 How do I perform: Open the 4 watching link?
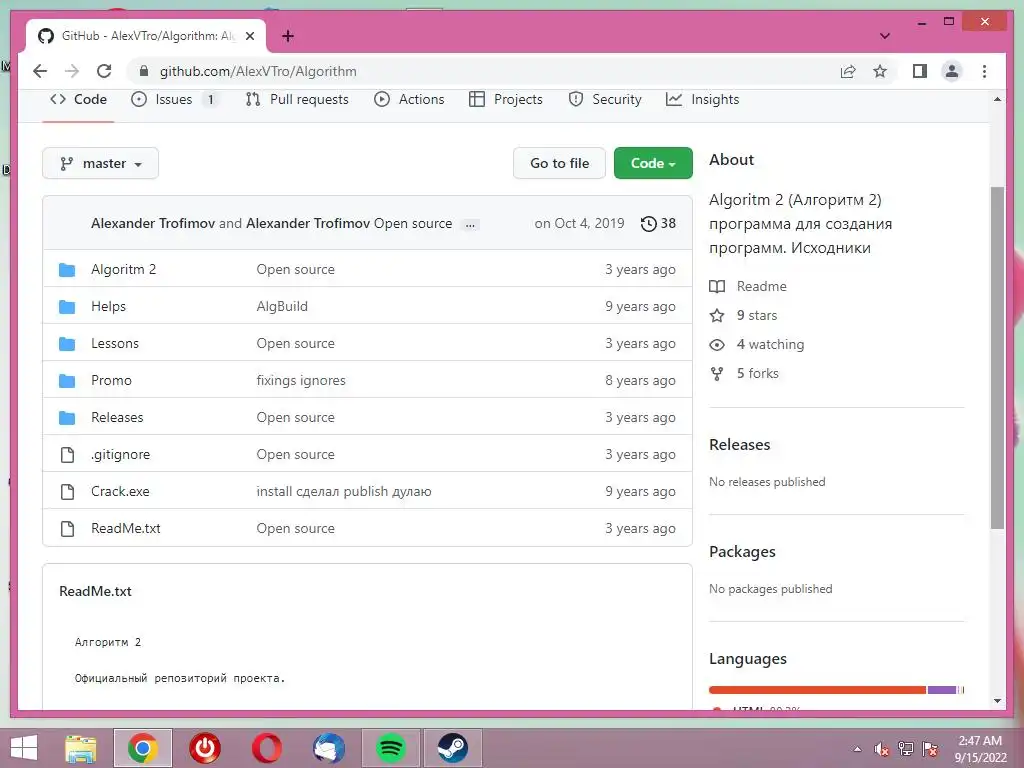click(771, 345)
